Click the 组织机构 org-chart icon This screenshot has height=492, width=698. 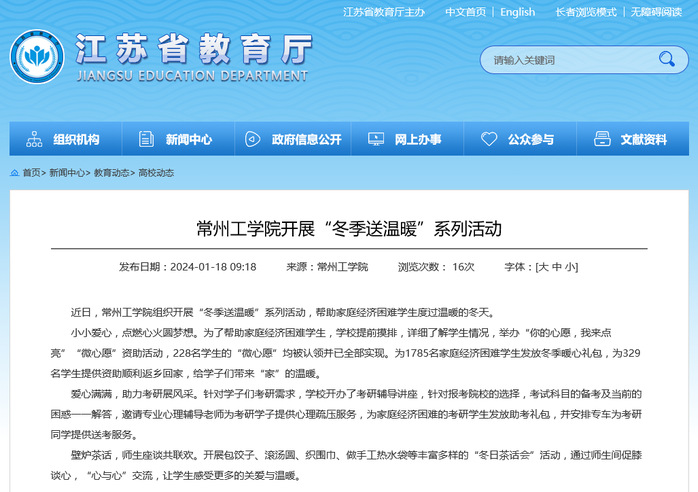click(35, 139)
